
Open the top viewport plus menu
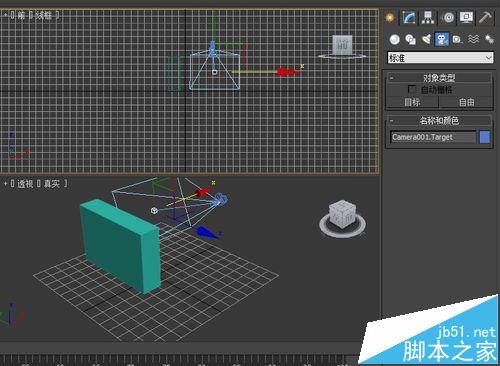(x=5, y=15)
